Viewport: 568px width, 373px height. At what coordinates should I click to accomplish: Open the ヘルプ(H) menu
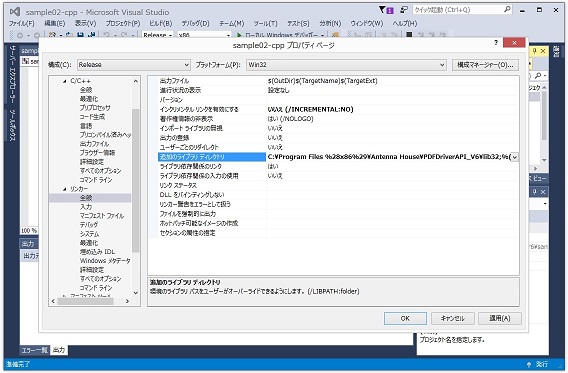[x=405, y=23]
